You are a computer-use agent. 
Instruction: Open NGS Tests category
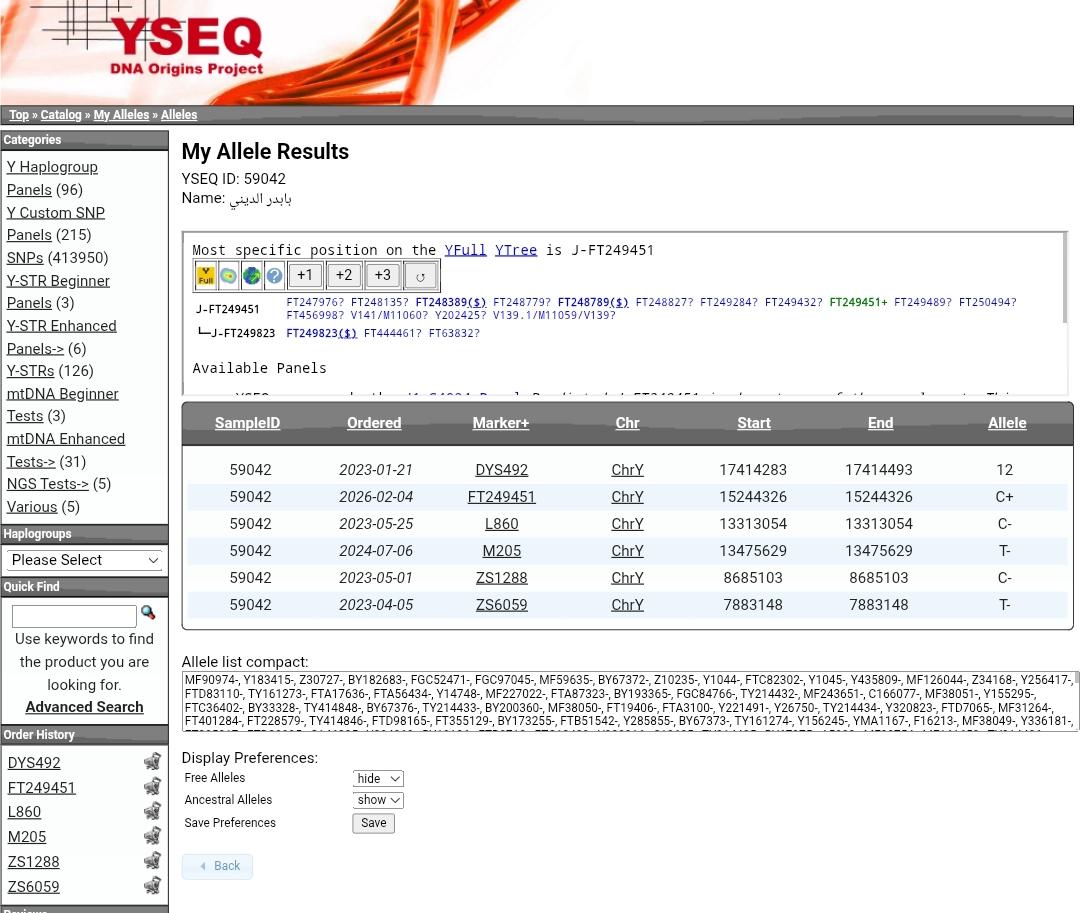pos(48,484)
